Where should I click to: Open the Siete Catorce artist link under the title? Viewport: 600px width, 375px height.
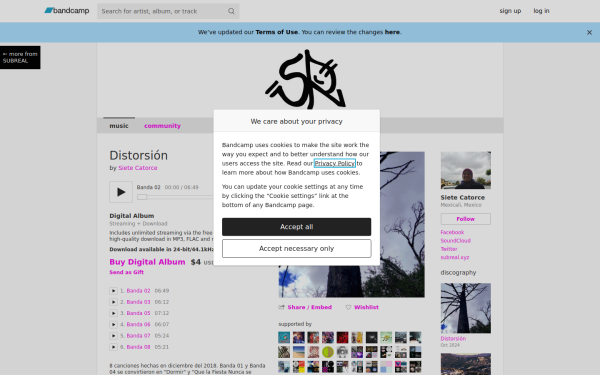pyautogui.click(x=138, y=168)
